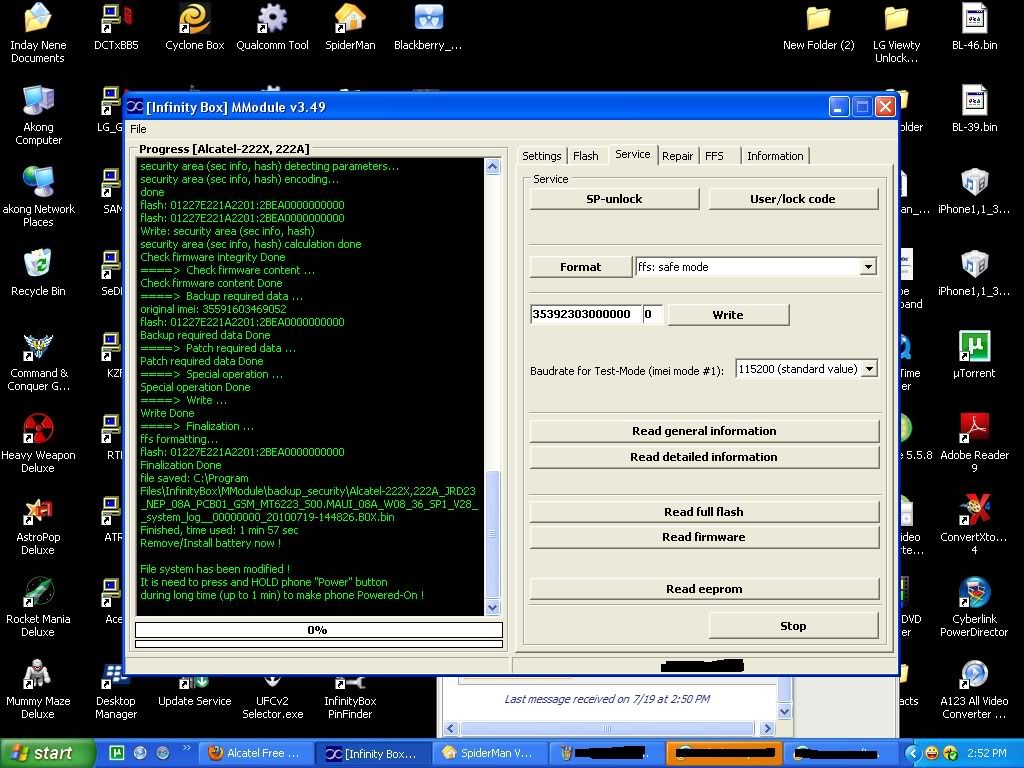The height and width of the screenshot is (768, 1024).
Task: Launch ConvertXtoDVD 4 desktop shortcut
Action: [x=974, y=525]
